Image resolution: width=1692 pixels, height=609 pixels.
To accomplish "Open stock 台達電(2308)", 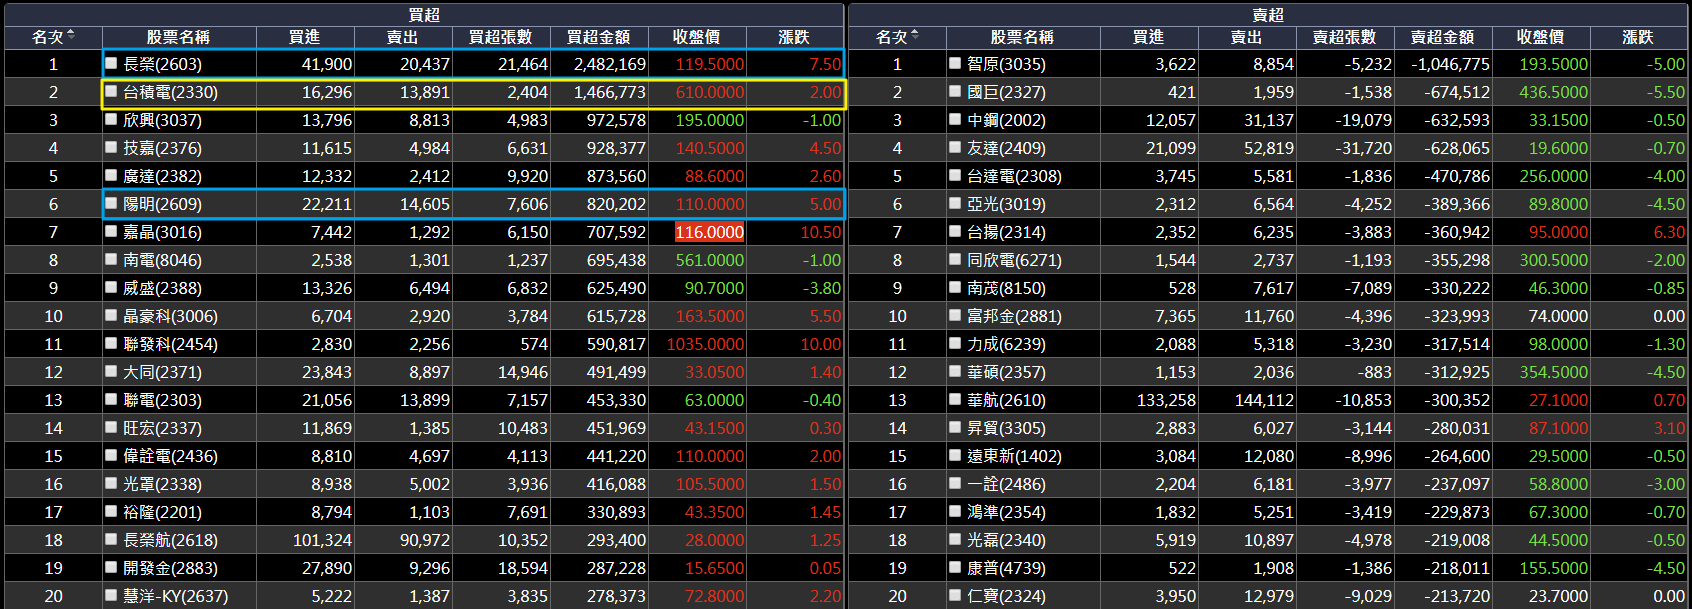I will coord(1014,176).
